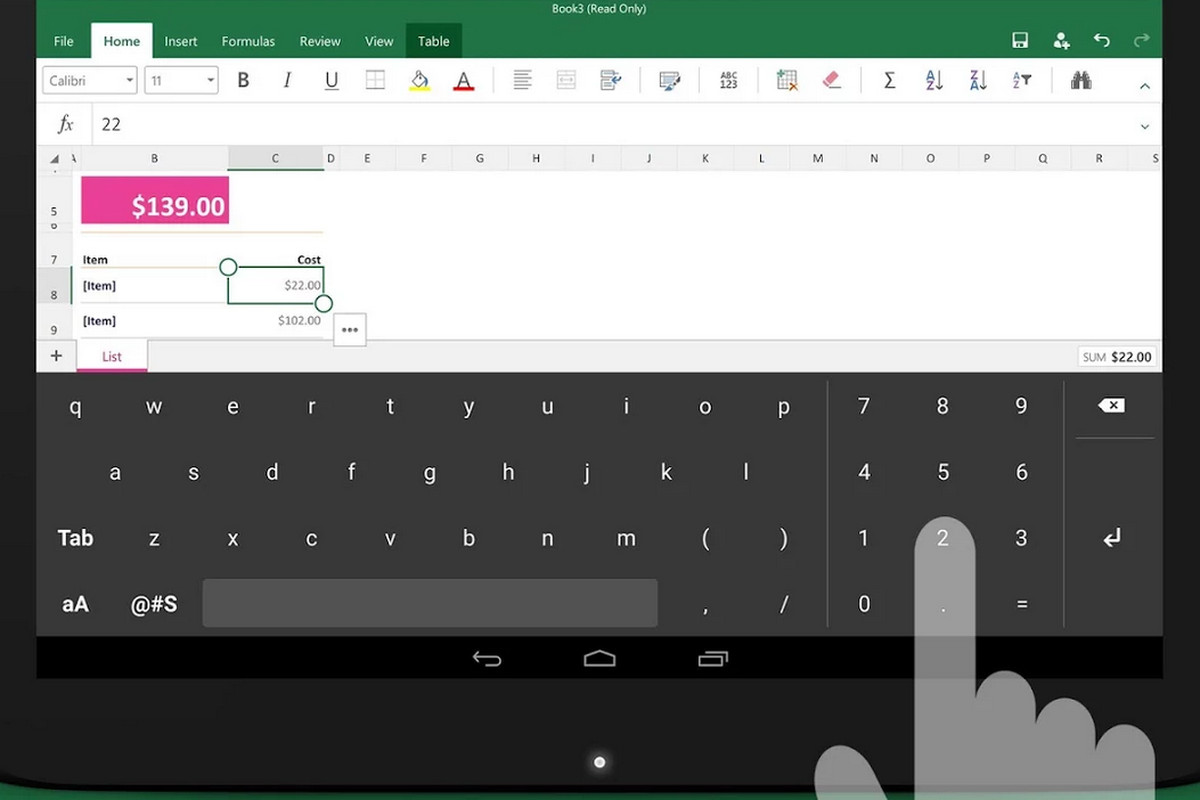The height and width of the screenshot is (800, 1200).
Task: Click insert/delete cells icon
Action: tap(787, 81)
